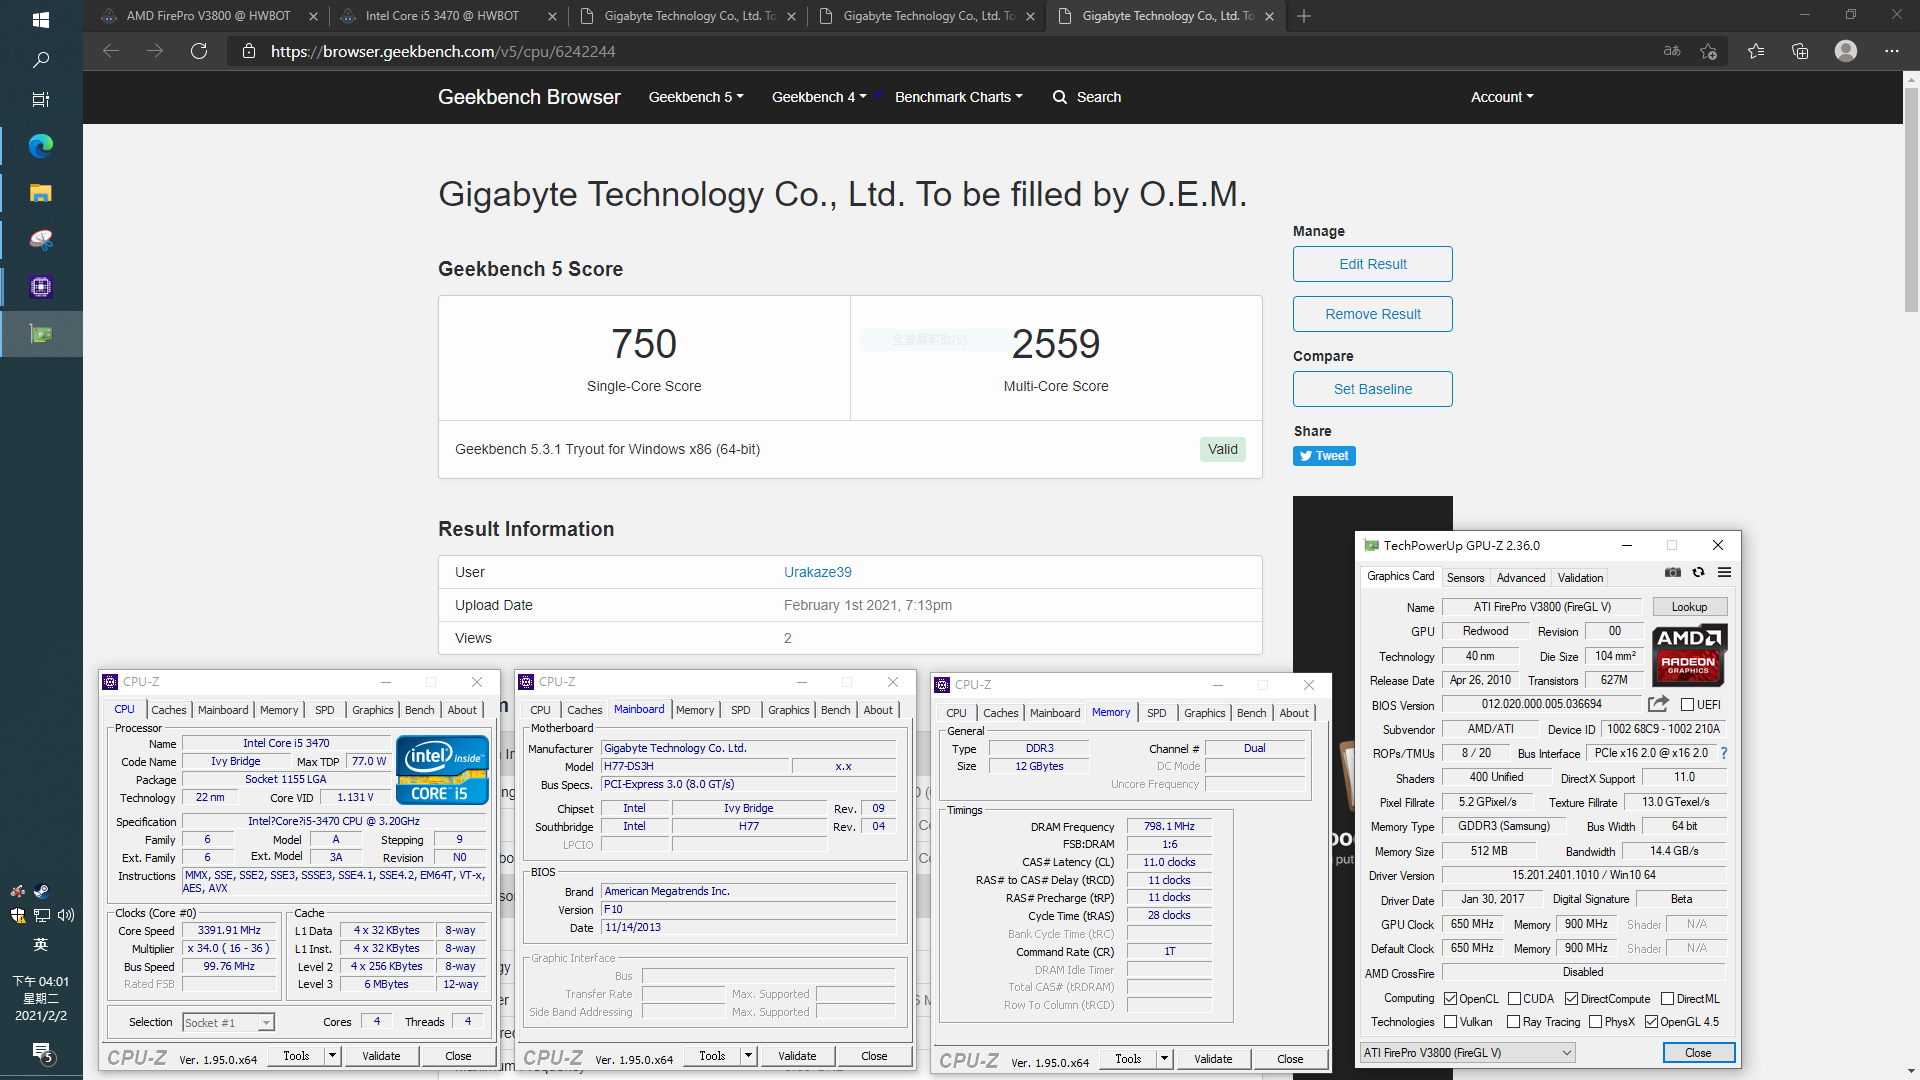Image resolution: width=1920 pixels, height=1080 pixels.
Task: Click Bus Interface question mark help
Action: coord(1724,753)
